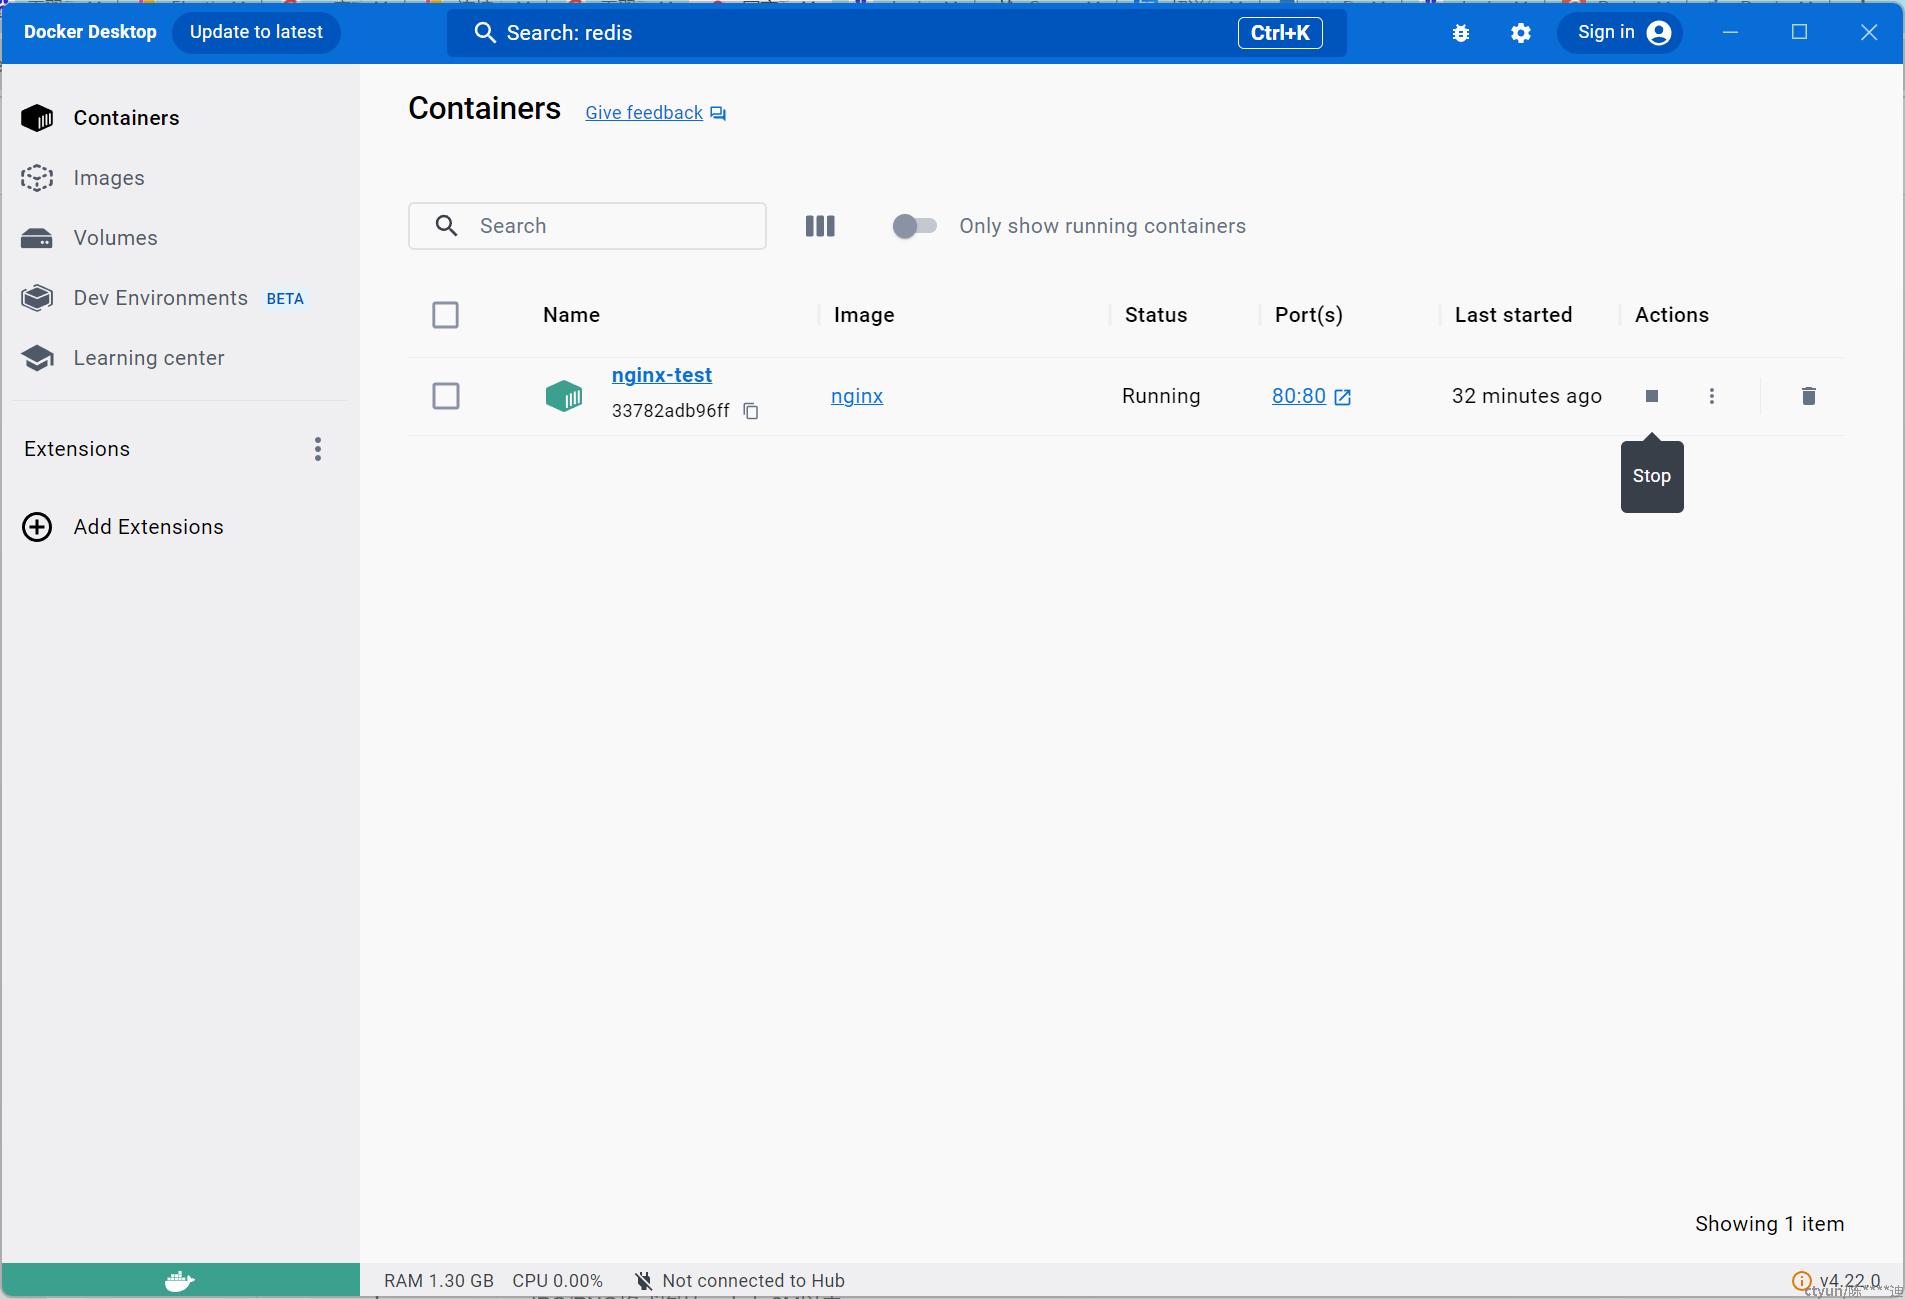Click Add Extensions label
The height and width of the screenshot is (1299, 1905).
coord(148,527)
